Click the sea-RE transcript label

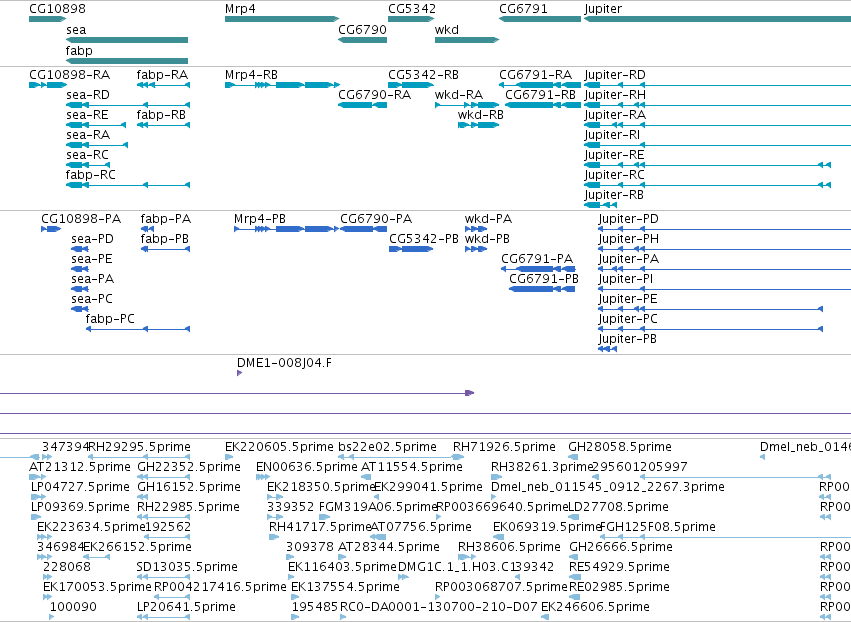click(x=87, y=115)
